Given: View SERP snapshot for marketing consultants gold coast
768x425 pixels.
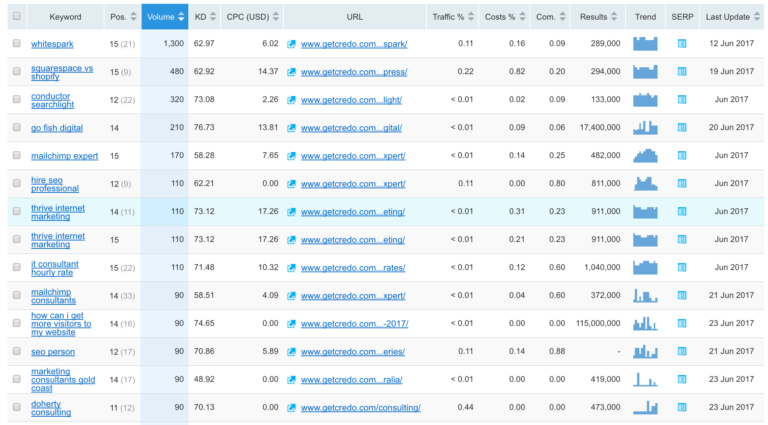Looking at the screenshot, I should [682, 379].
